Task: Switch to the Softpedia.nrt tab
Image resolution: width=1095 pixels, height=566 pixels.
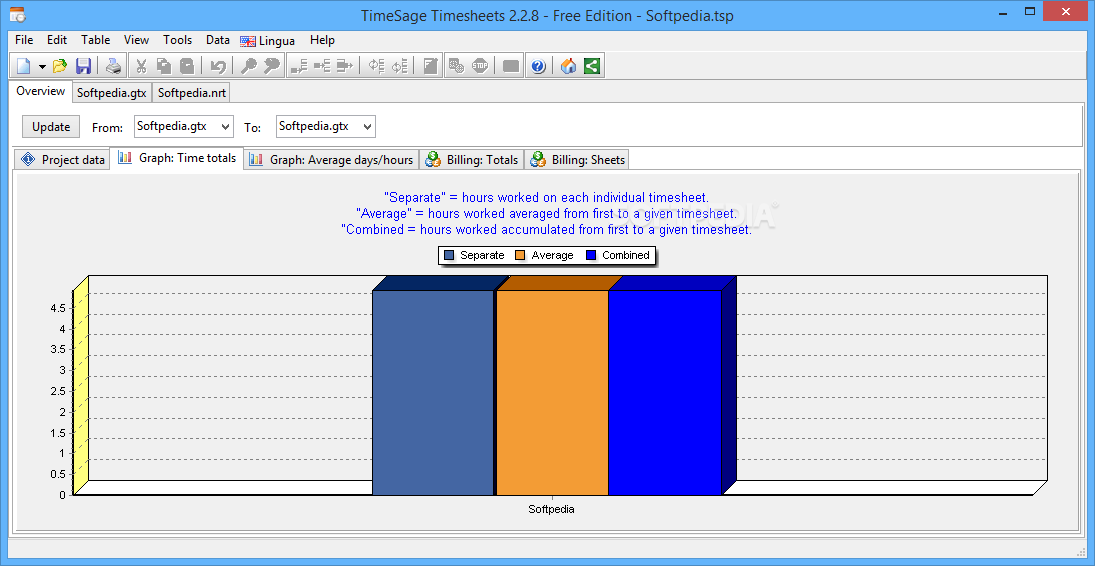Action: [191, 93]
